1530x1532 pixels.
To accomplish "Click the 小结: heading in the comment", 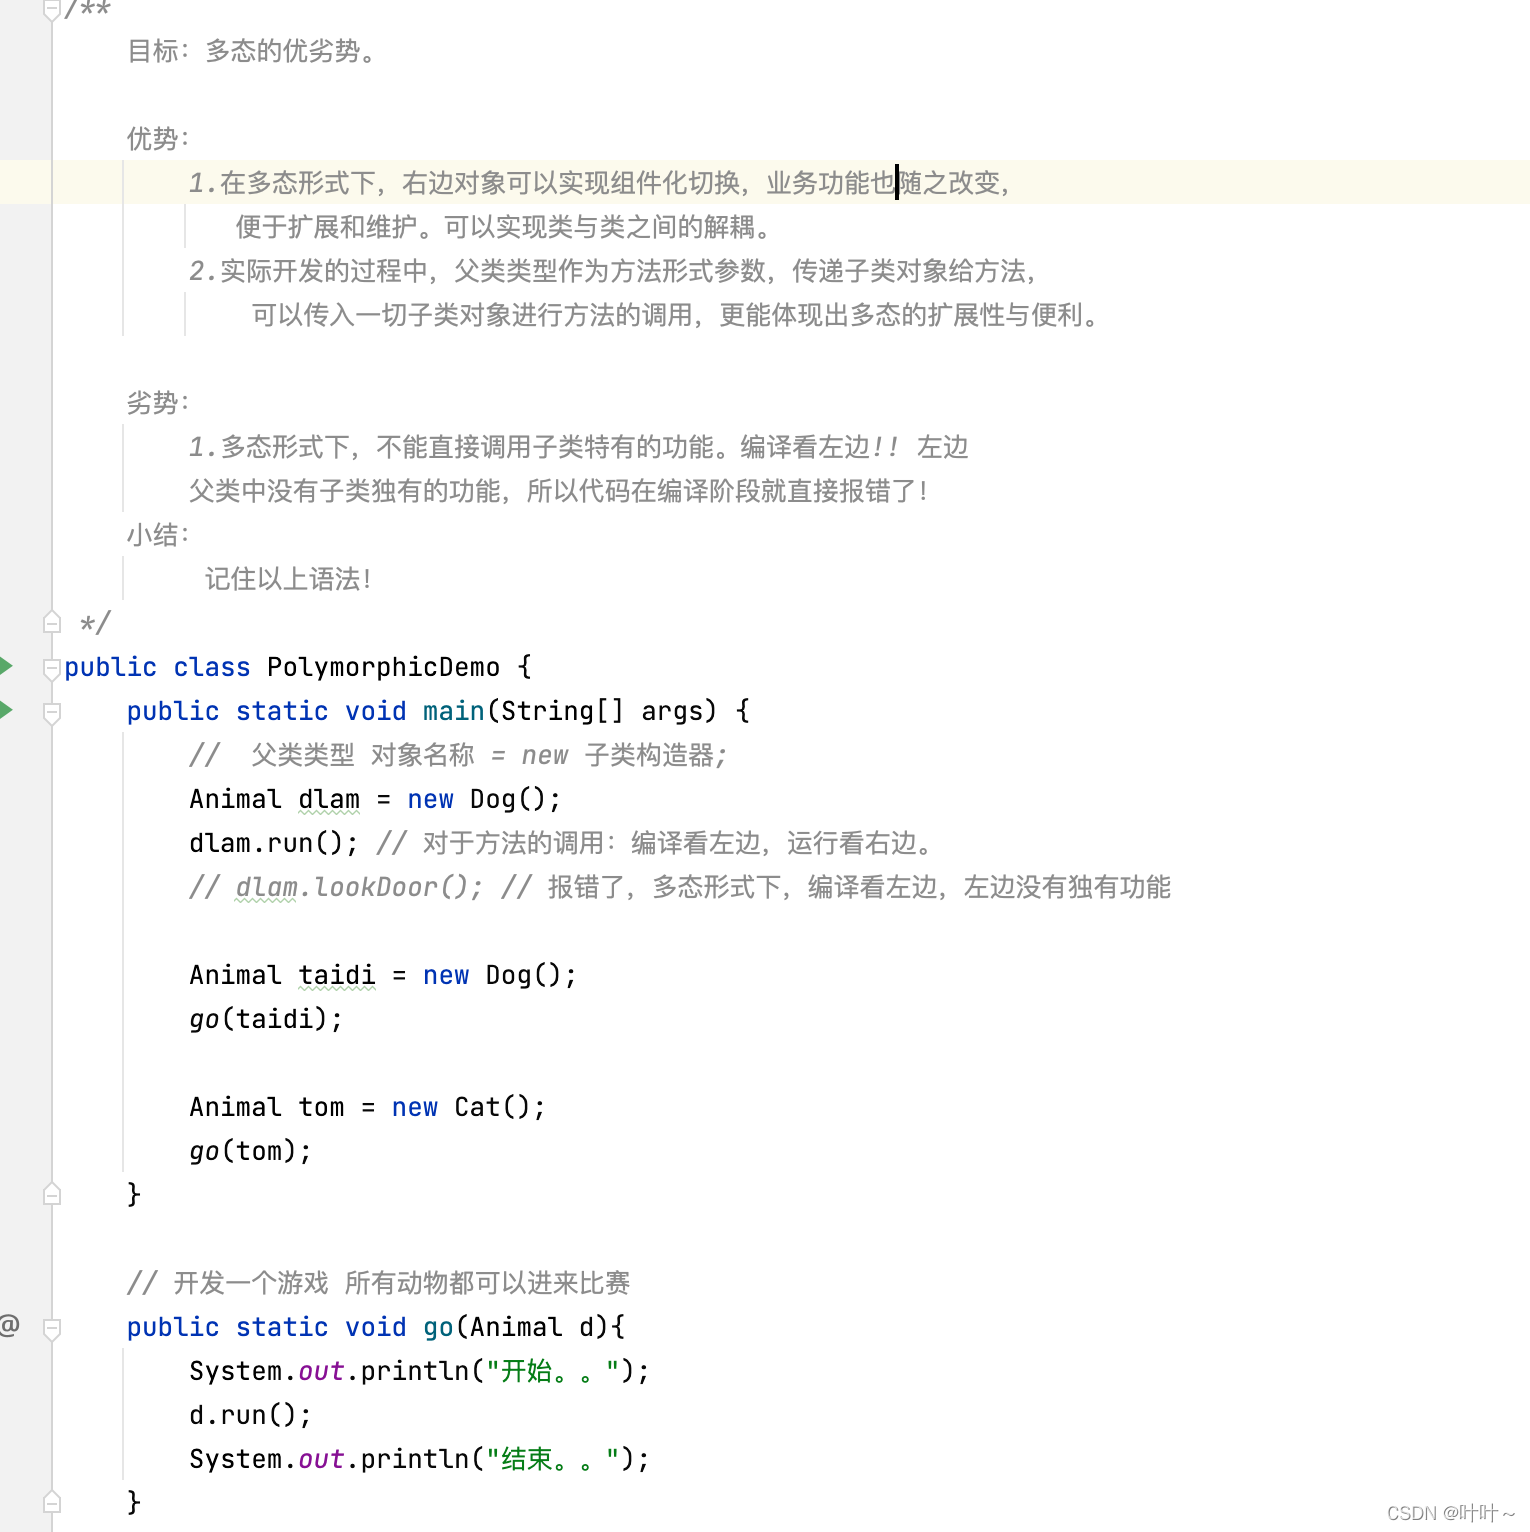I will click(x=158, y=535).
